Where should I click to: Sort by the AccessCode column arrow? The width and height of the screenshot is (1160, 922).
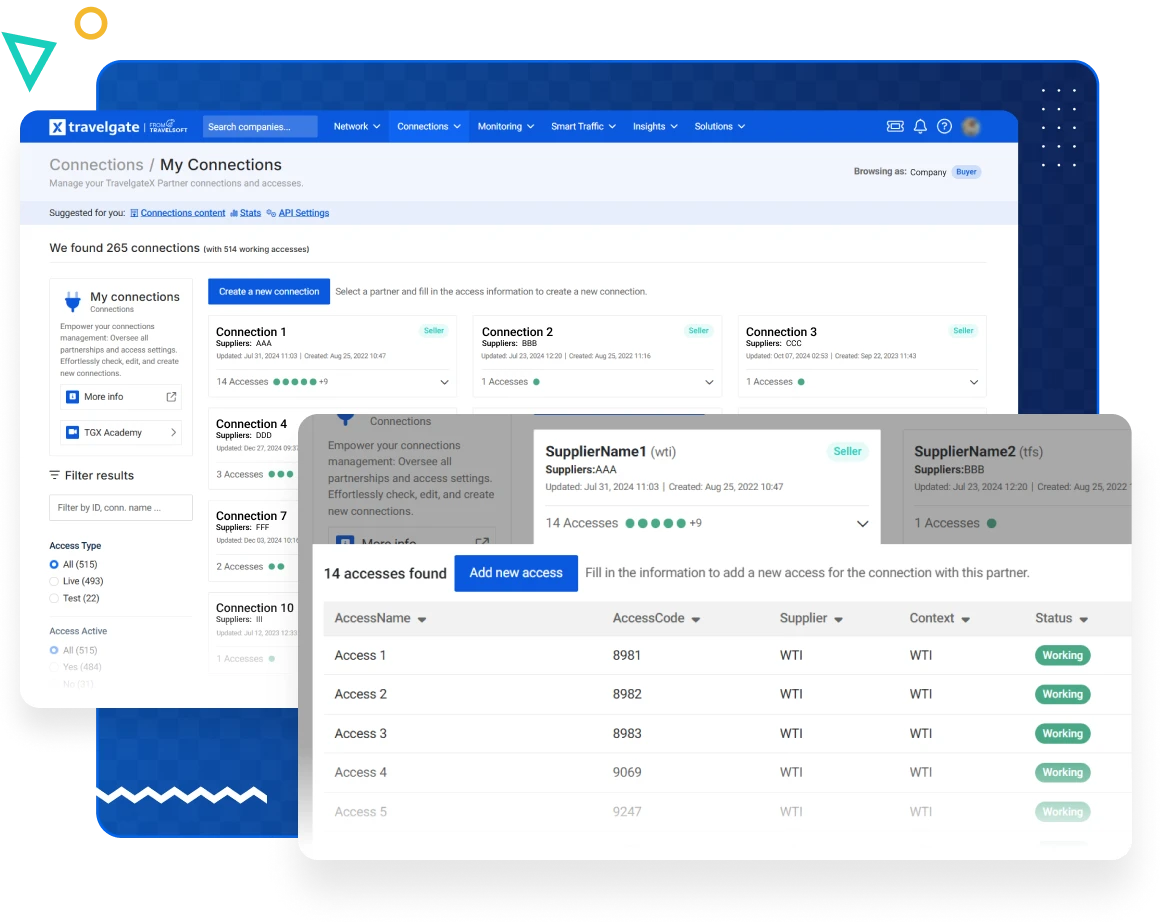point(695,620)
